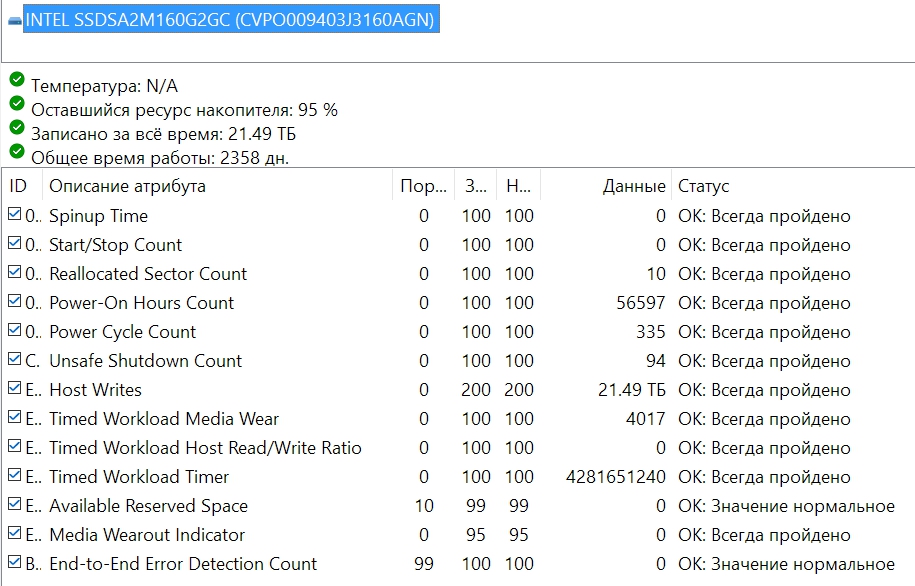
Task: Uncheck the Spinup Time attribute checkbox
Action: click(15, 214)
